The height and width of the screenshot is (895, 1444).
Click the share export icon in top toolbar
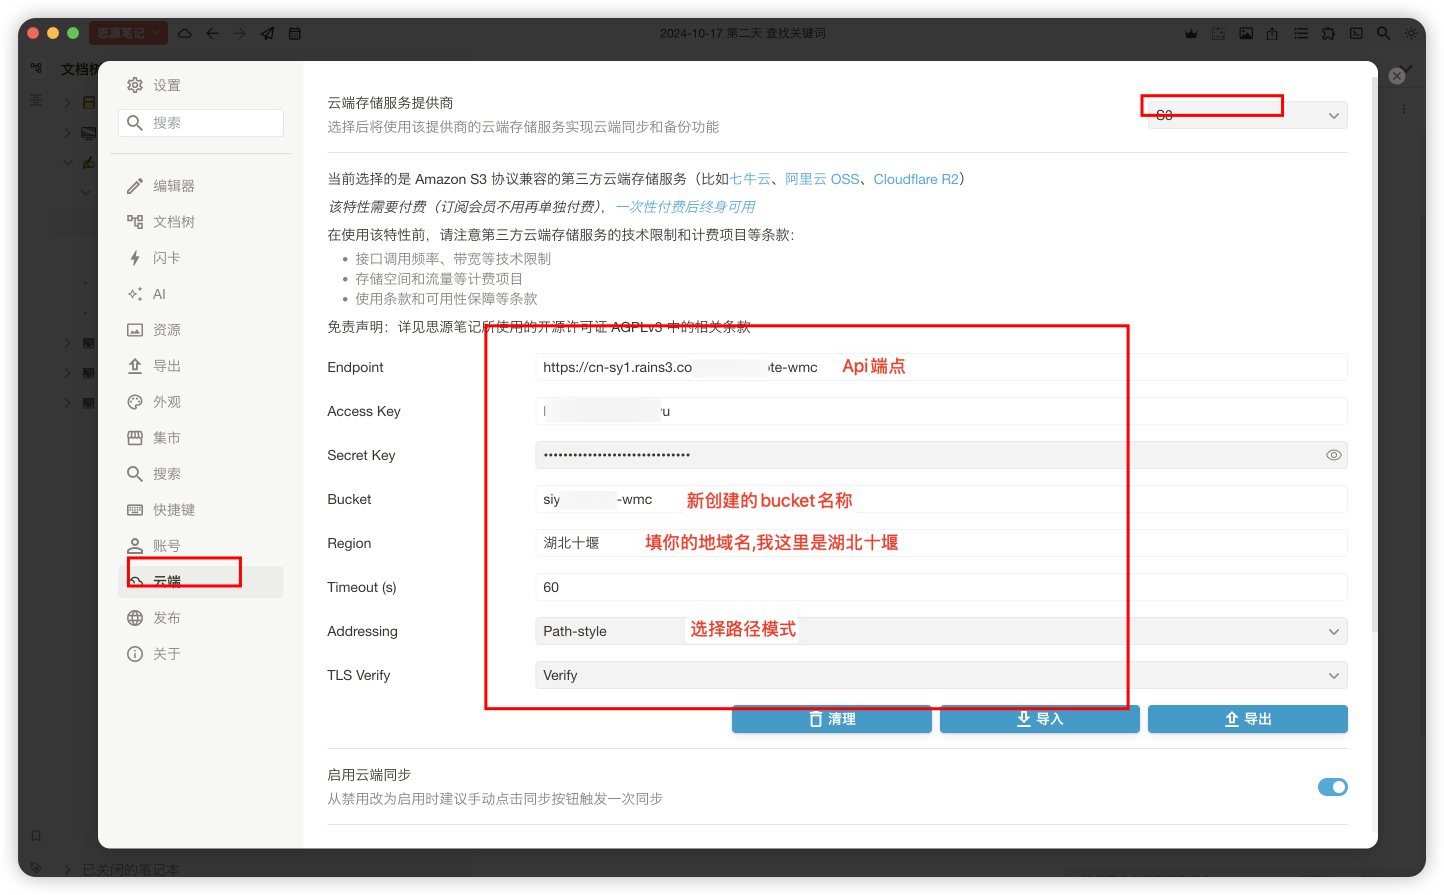1272,33
